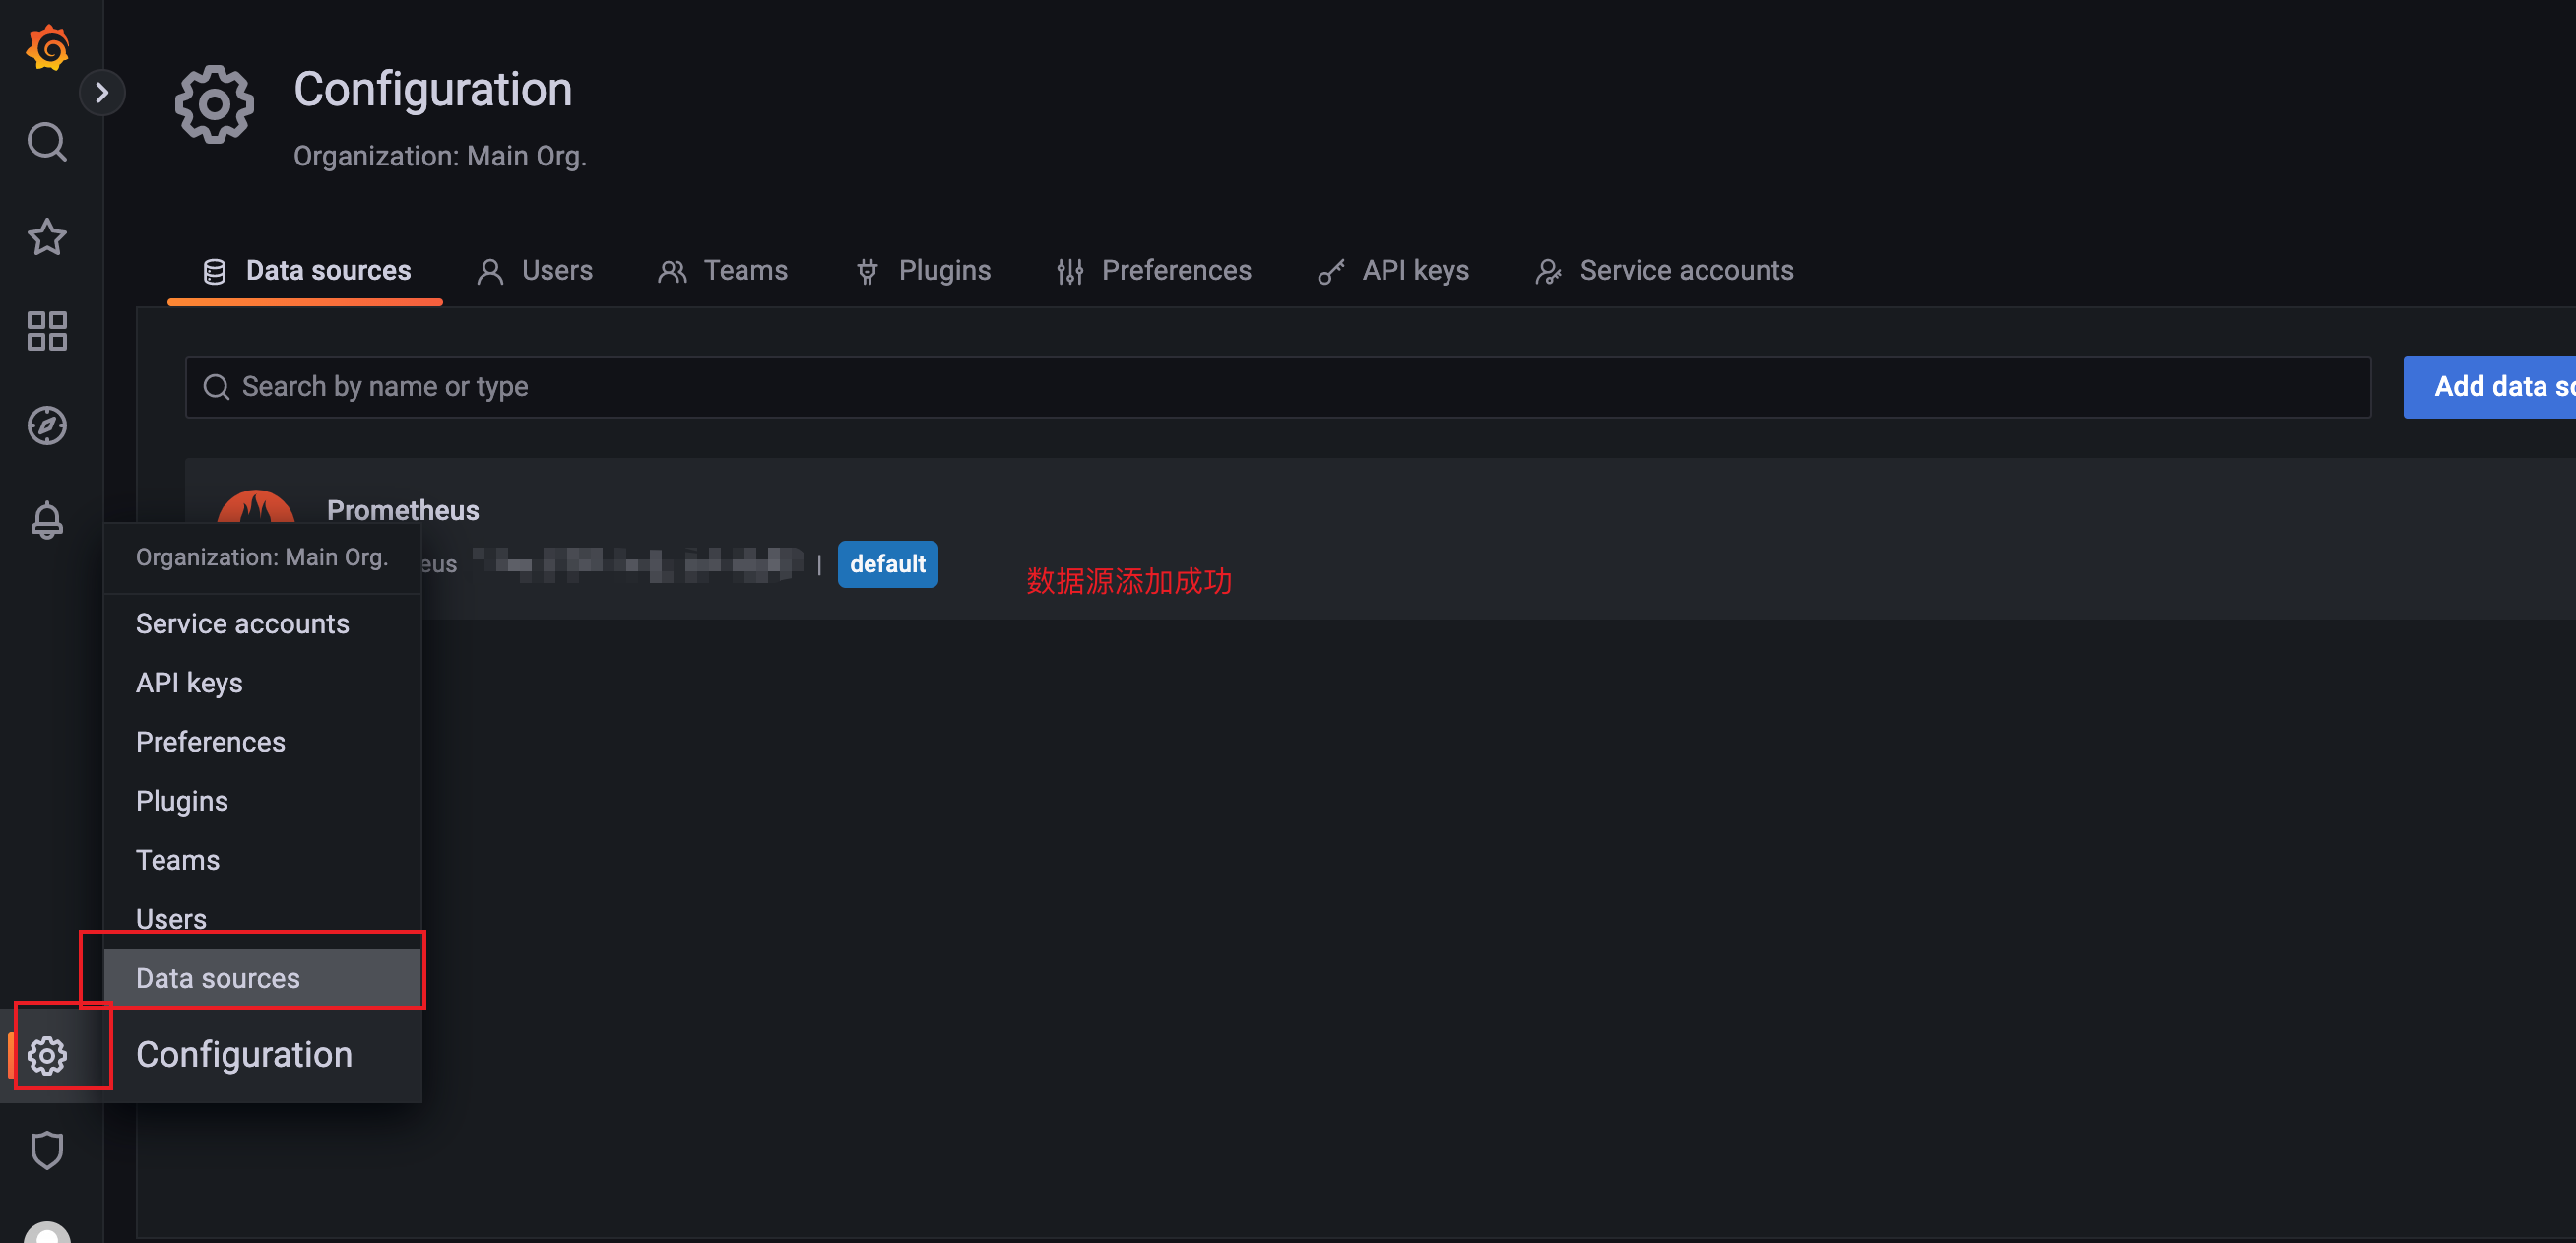
Task: Click the user avatar in the sidebar
Action: [47, 1233]
